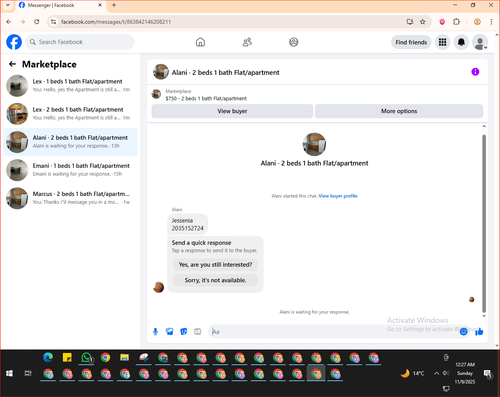
Task: Click the Jessenia phone number message
Action: point(187,224)
